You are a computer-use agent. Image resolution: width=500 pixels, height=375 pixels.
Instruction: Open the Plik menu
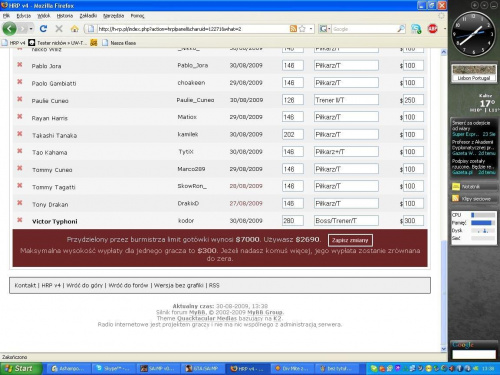(6, 16)
